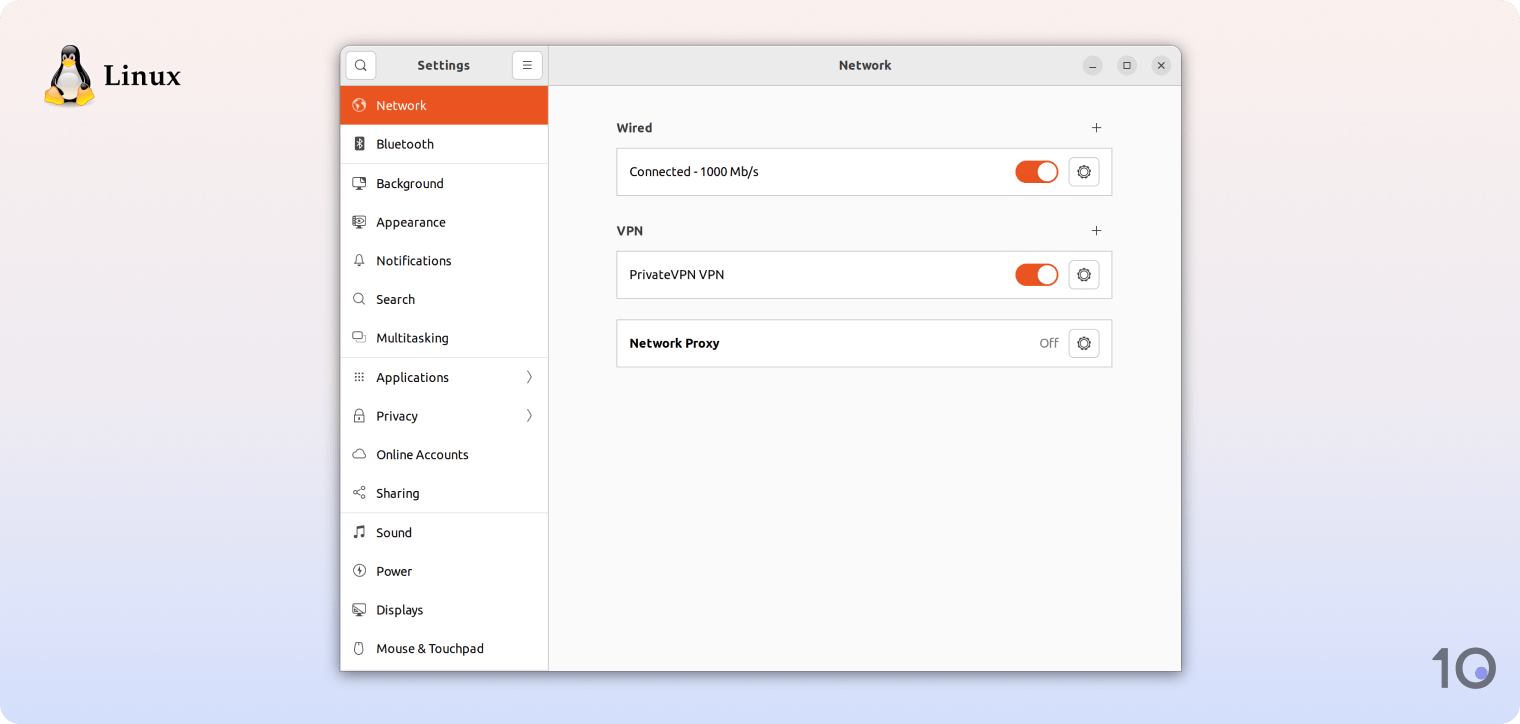Screen dimensions: 1520x724
Task: Click the VPN section heading
Action: click(x=630, y=231)
